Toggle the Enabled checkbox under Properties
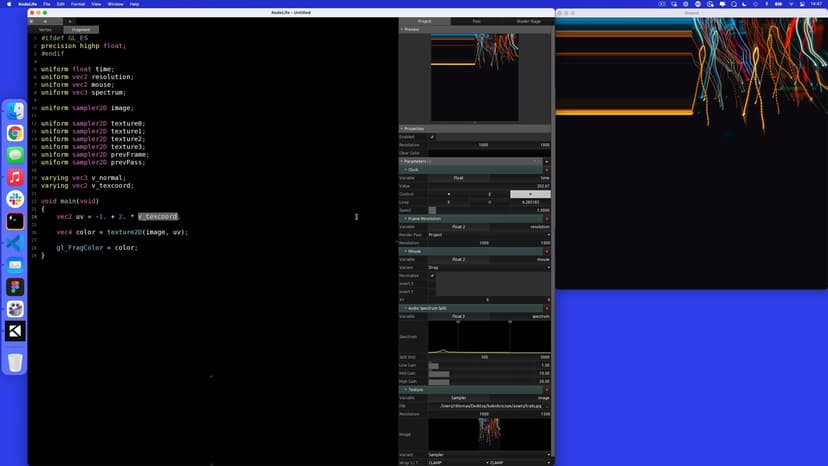The image size is (828, 466). coord(432,137)
